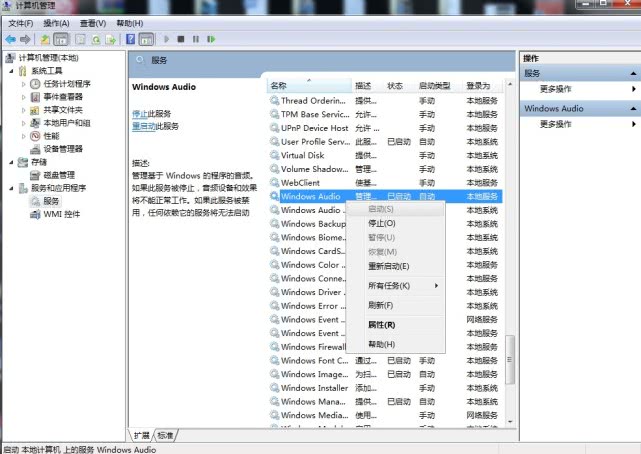Sort by 状态 column header
This screenshot has width=641, height=454.
point(399,86)
